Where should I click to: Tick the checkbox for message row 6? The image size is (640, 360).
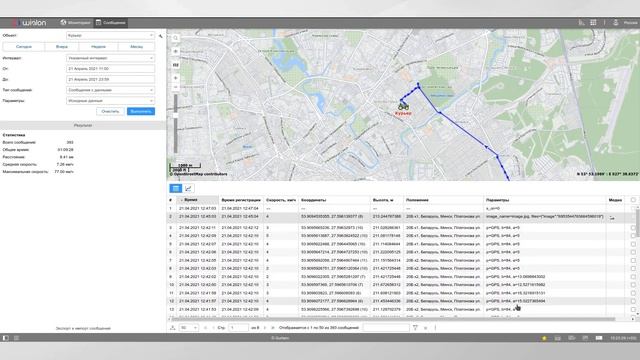[633, 252]
